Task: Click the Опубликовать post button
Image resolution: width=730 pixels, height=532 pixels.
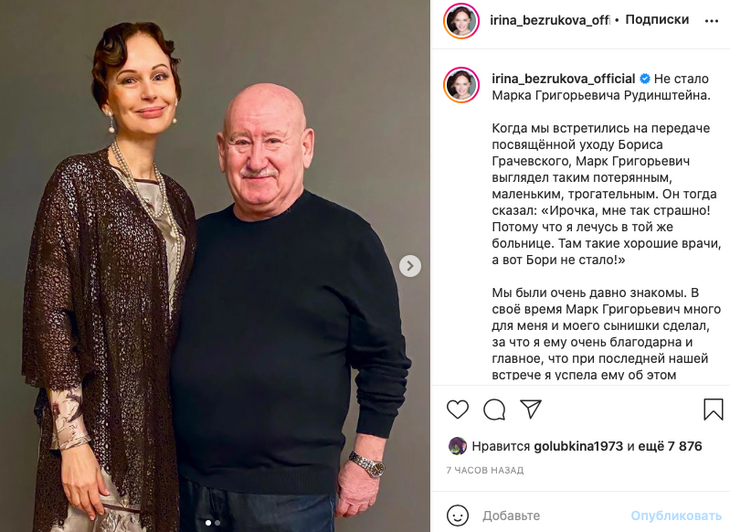Action: point(676,516)
